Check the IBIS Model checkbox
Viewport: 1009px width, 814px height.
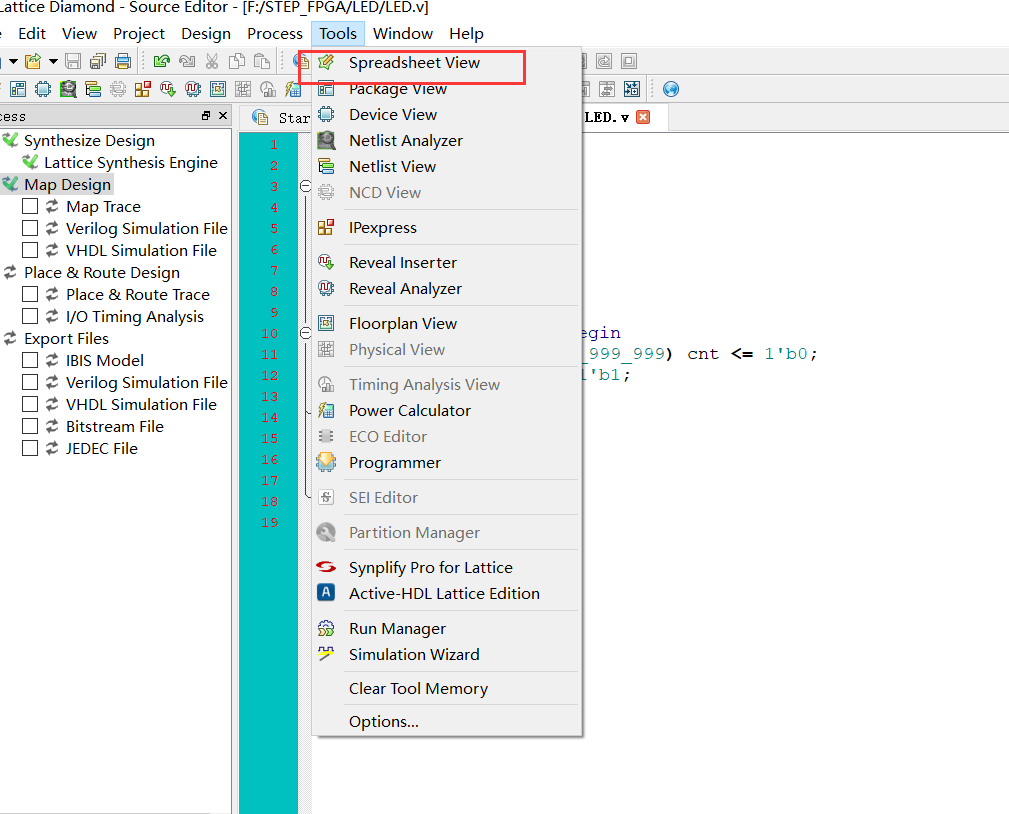tap(30, 360)
